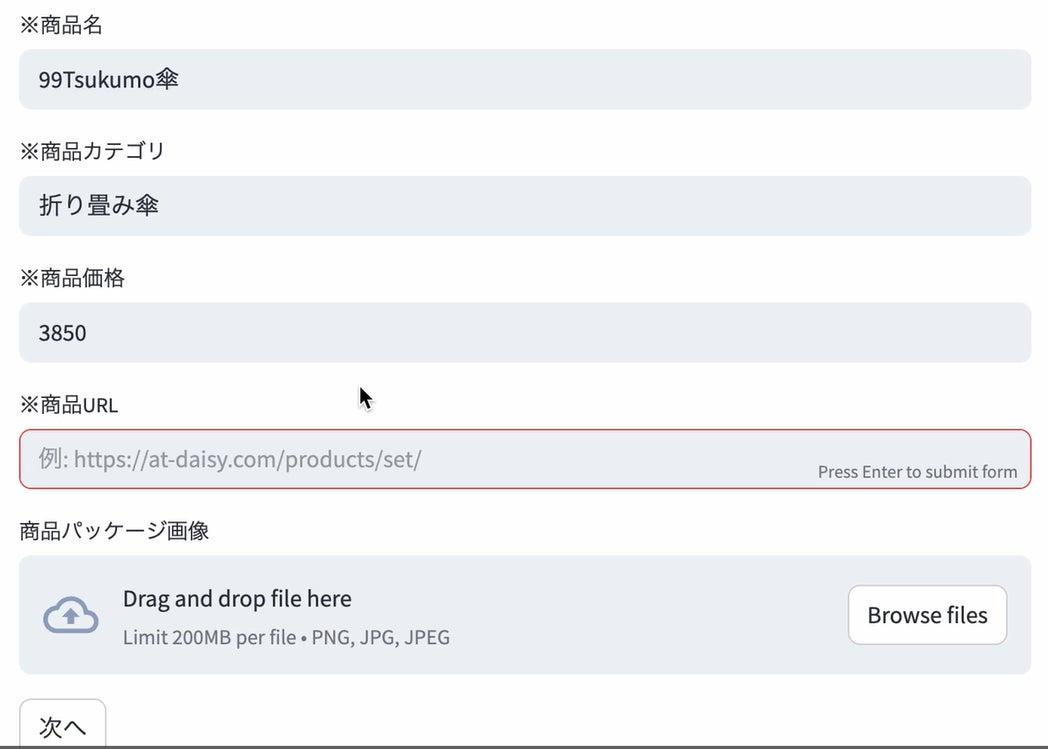Click the 'Drag and drop file here' text
The width and height of the screenshot is (1048, 749).
pyautogui.click(x=237, y=599)
